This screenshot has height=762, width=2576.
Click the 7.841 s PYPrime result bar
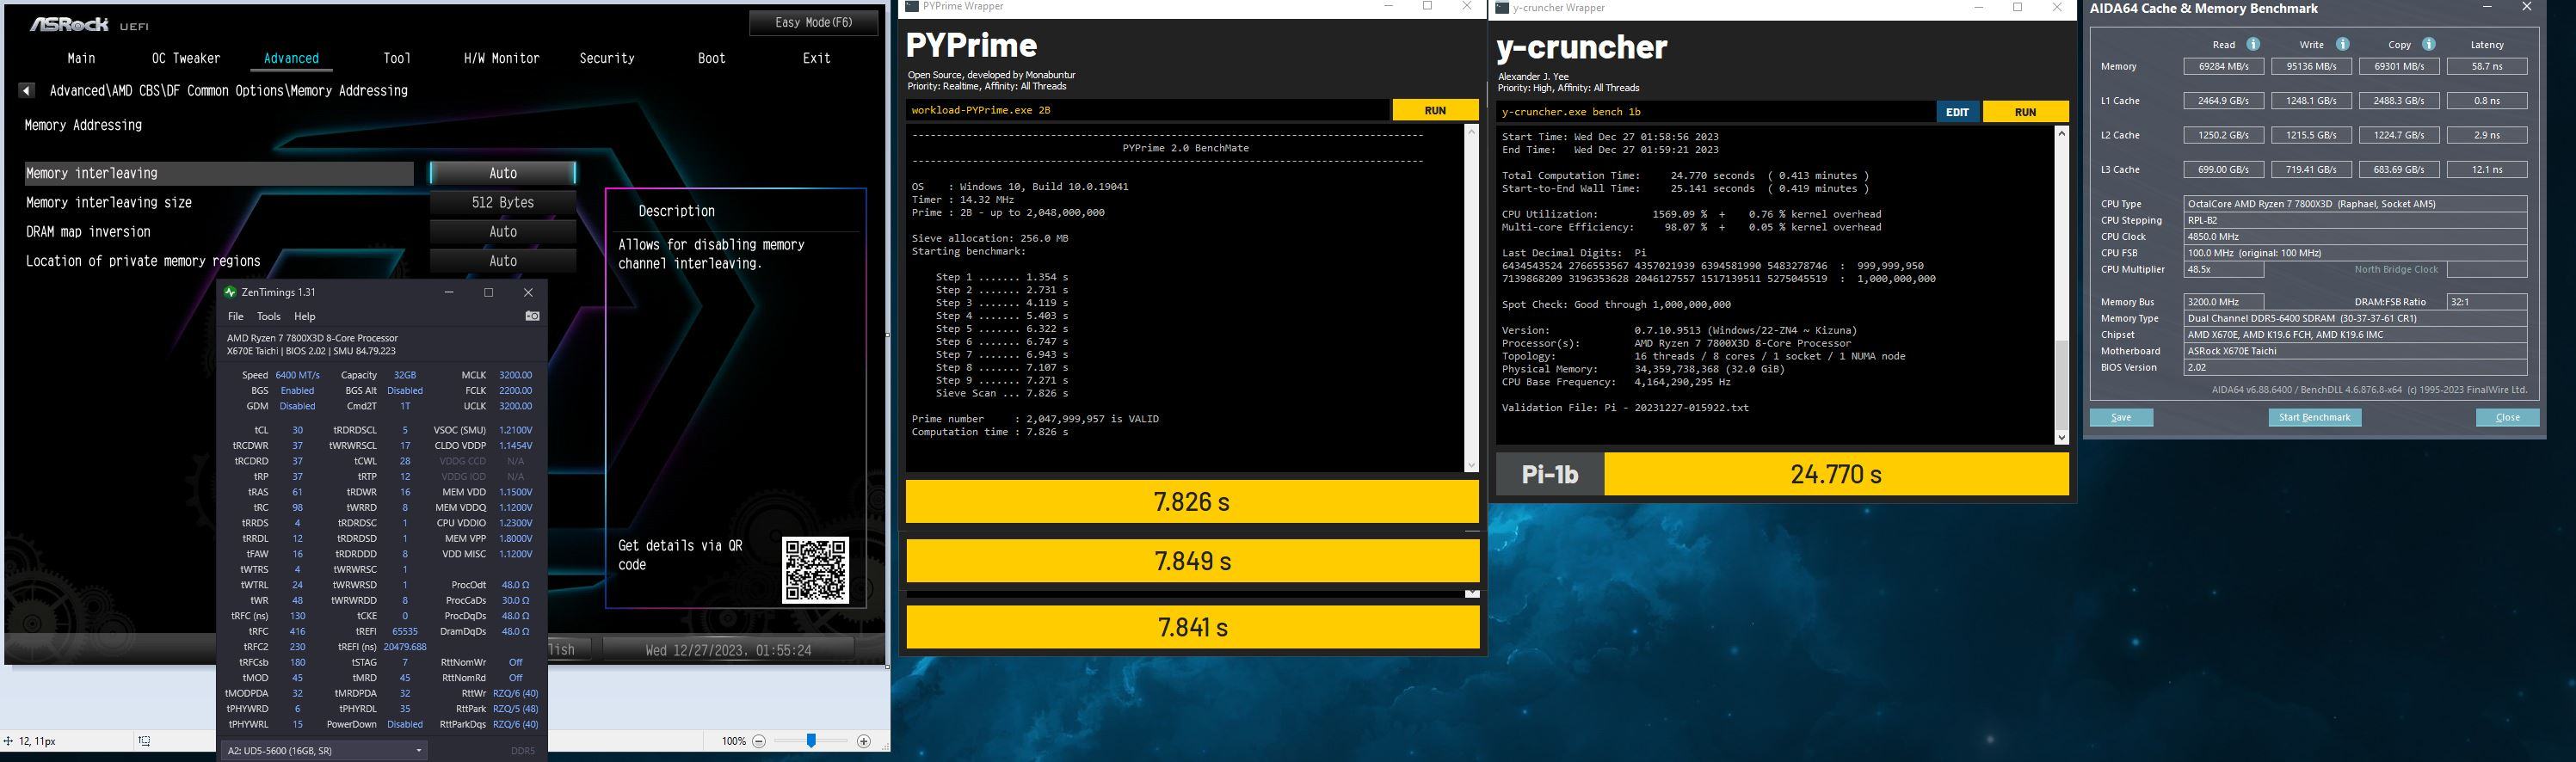[x=1192, y=627]
